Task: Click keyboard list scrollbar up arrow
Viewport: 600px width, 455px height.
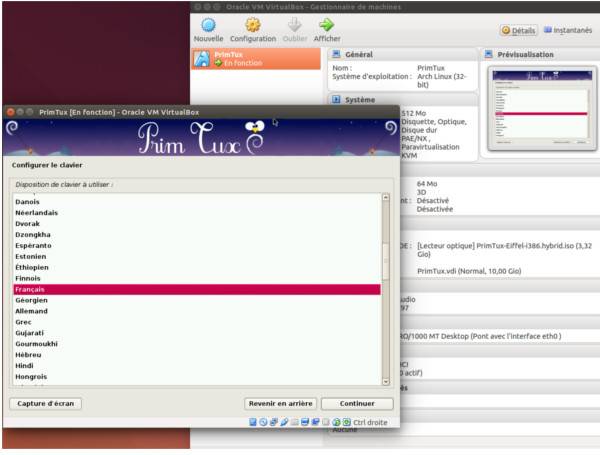Action: click(386, 197)
